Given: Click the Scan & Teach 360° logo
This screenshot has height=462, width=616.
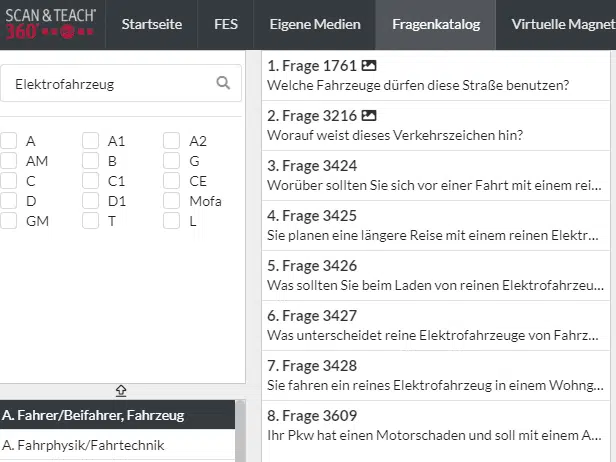Looking at the screenshot, I should pyautogui.click(x=51, y=24).
